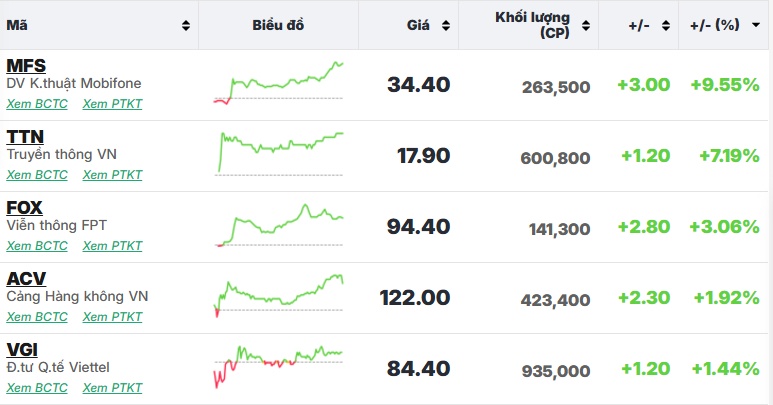View PTKT analysis for ACV
The image size is (773, 405).
[x=112, y=317]
